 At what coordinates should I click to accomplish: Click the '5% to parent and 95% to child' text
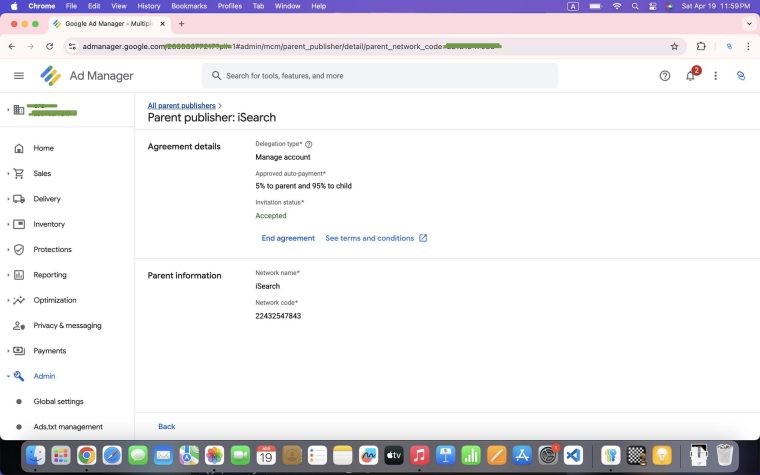click(x=303, y=186)
